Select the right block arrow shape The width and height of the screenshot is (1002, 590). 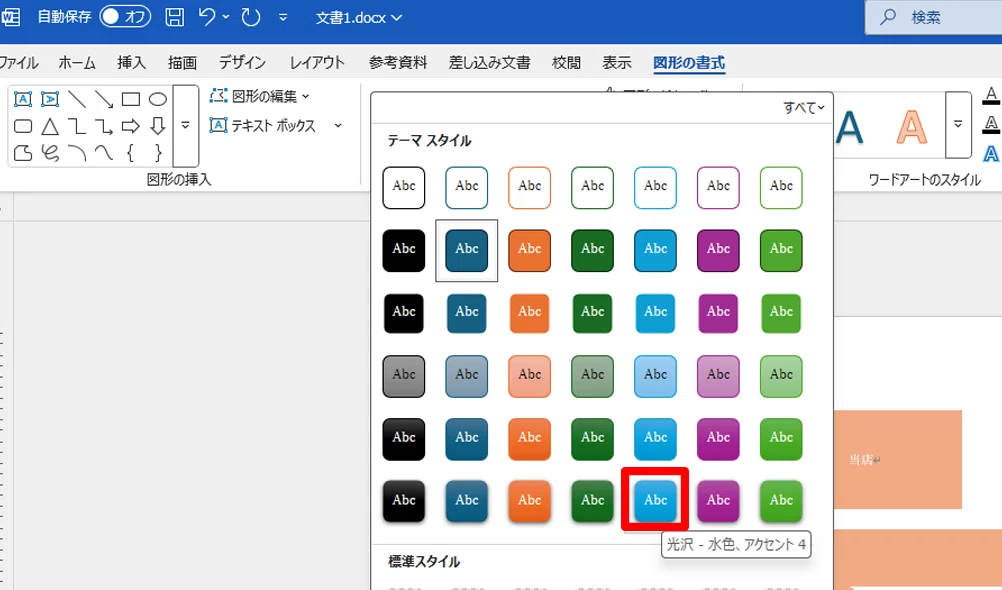pyautogui.click(x=130, y=126)
